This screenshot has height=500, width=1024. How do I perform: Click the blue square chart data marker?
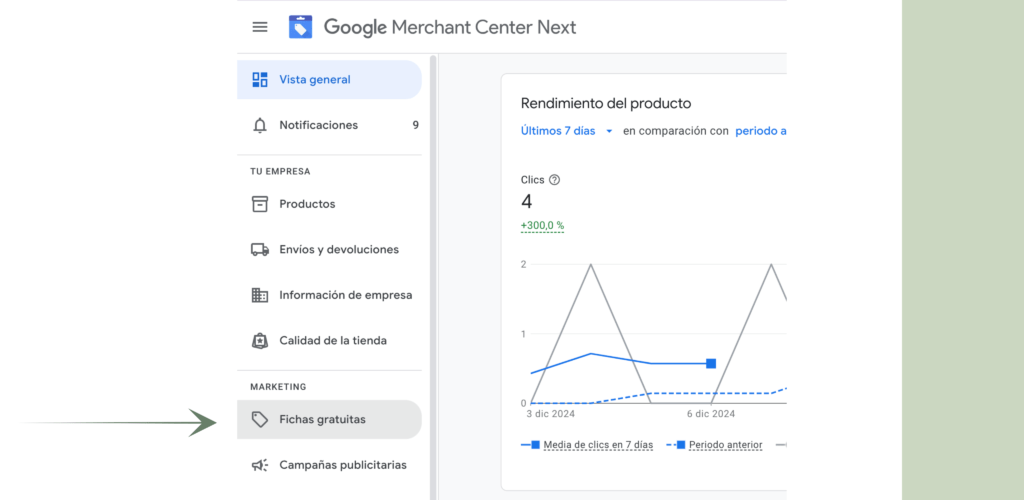711,364
